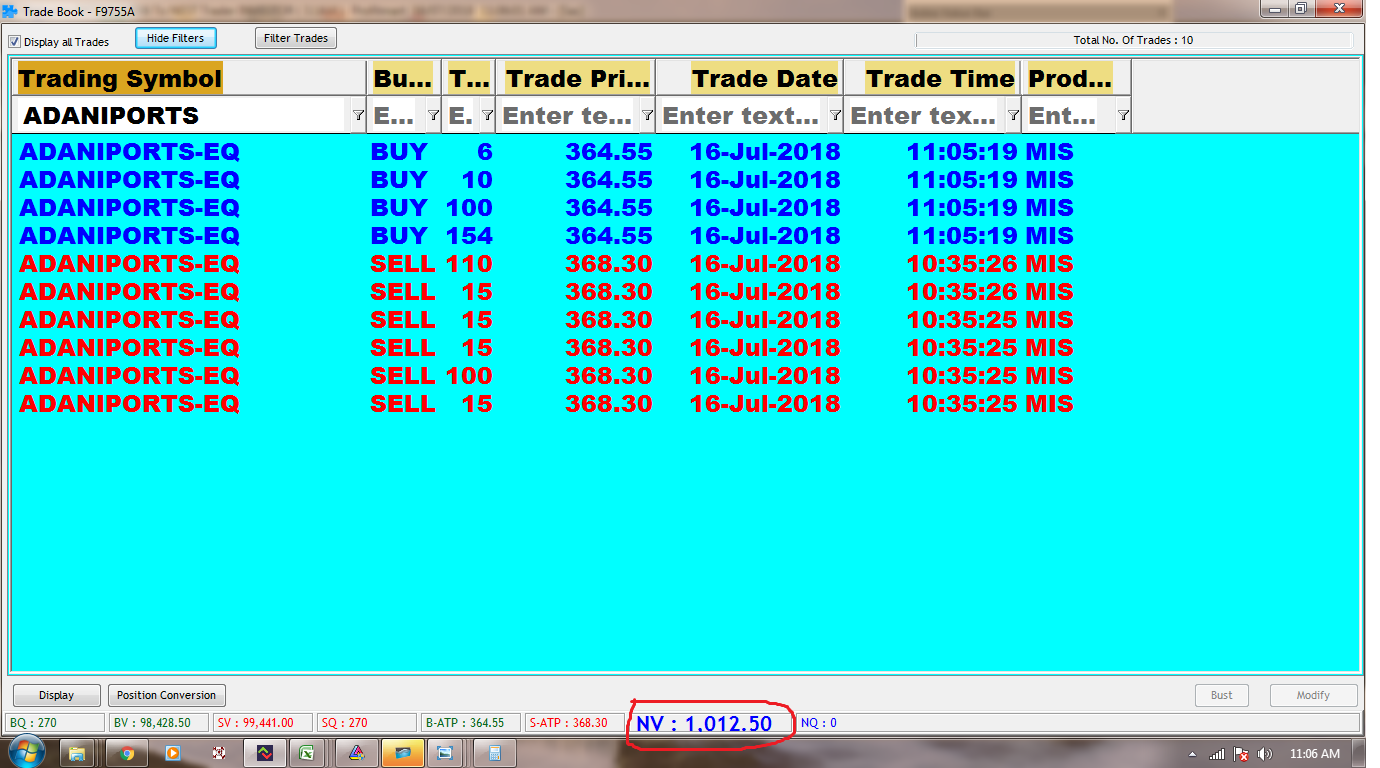
Task: Toggle Display all Trades checkbox
Action: click(14, 42)
